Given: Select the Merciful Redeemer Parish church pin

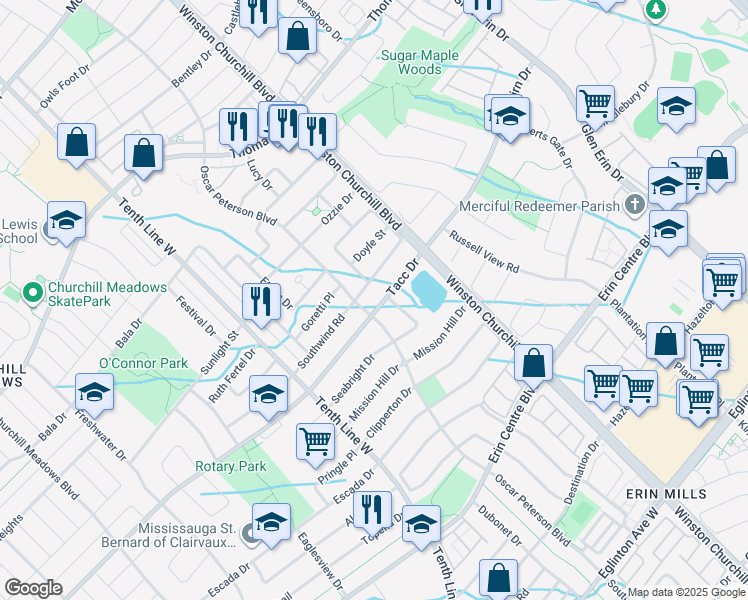Looking at the screenshot, I should pos(635,206).
